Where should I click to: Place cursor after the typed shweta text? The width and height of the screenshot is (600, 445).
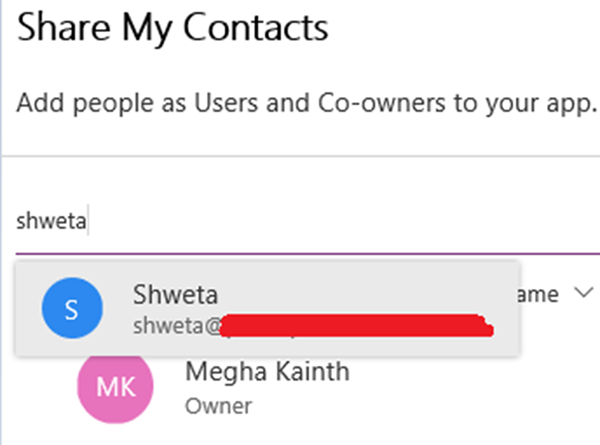coord(88,222)
